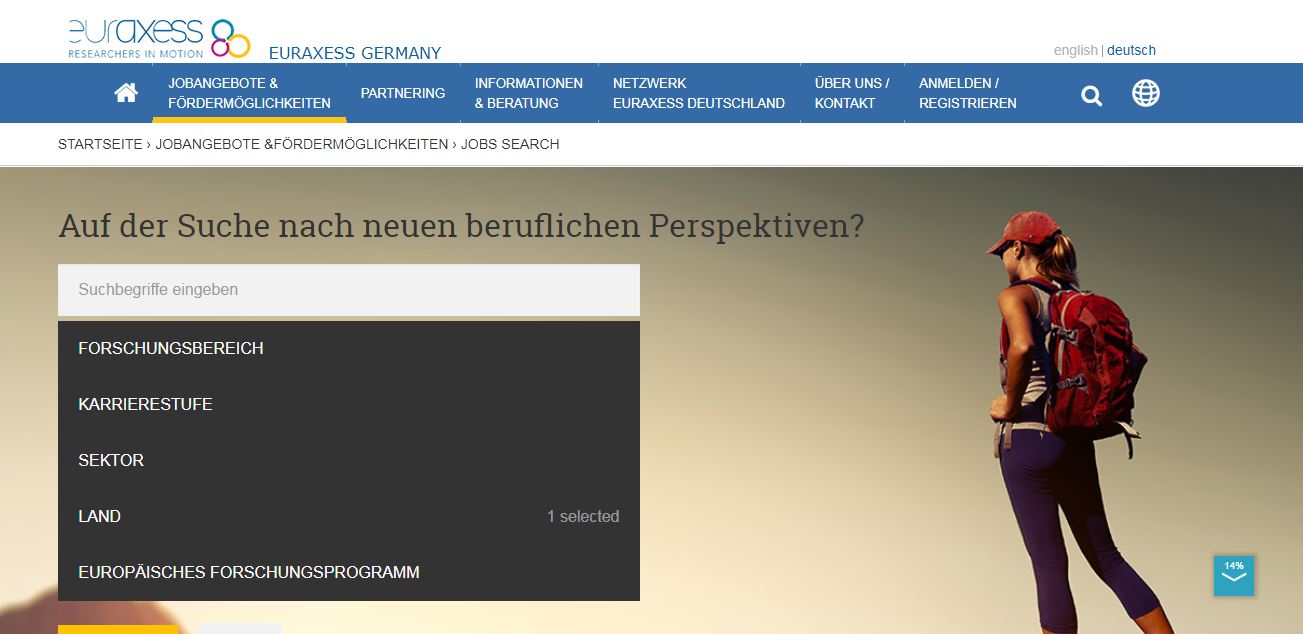Switch language to english
This screenshot has height=634, width=1303.
point(1075,50)
